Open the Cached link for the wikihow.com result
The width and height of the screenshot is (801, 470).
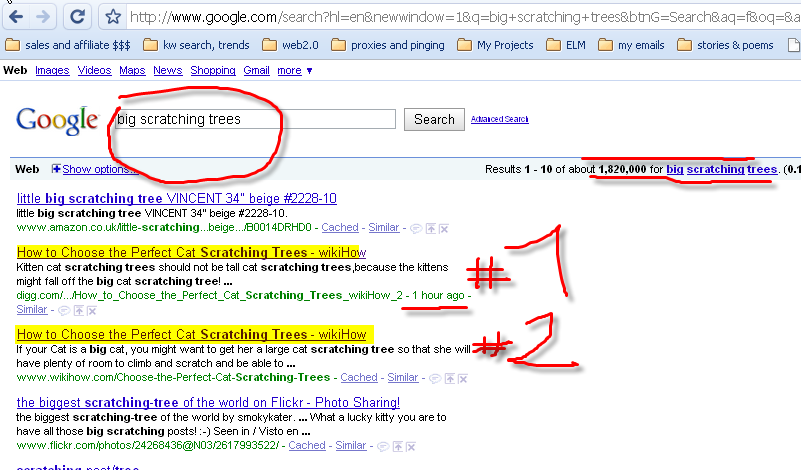(x=359, y=378)
